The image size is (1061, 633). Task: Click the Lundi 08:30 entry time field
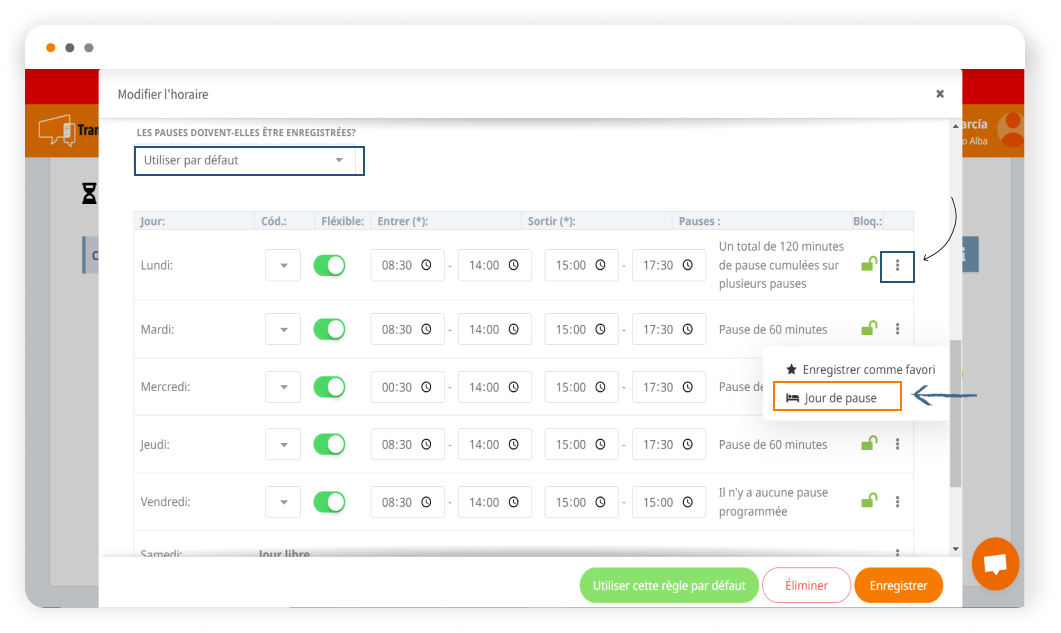407,266
